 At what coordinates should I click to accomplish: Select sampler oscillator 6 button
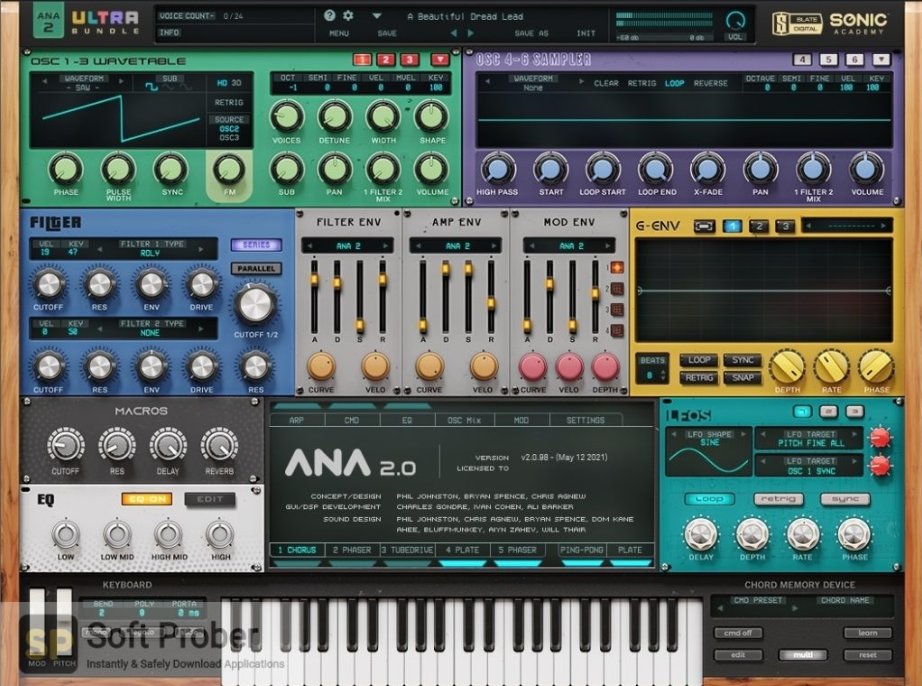coord(854,59)
